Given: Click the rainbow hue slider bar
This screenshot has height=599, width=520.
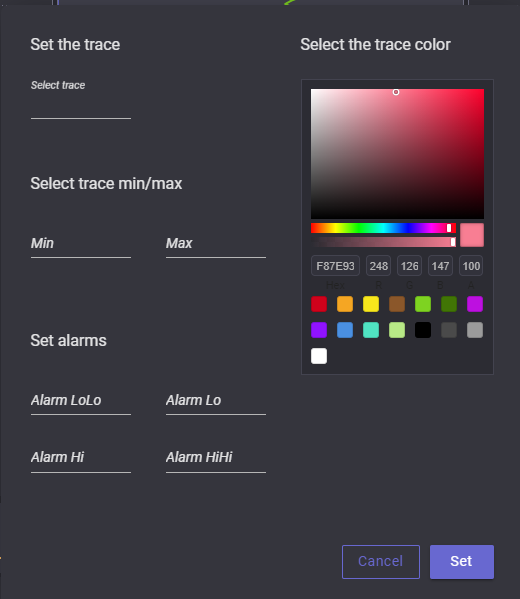Looking at the screenshot, I should pos(383,228).
